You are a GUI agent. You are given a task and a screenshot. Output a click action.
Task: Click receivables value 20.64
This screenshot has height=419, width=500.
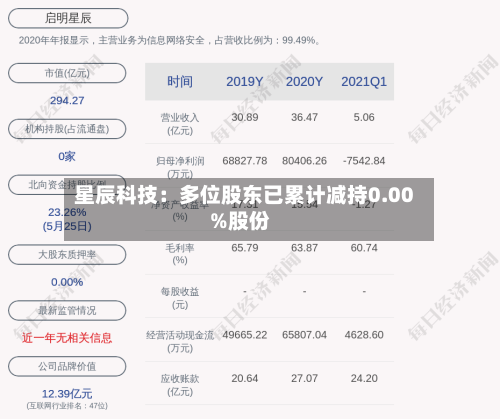[245, 378]
